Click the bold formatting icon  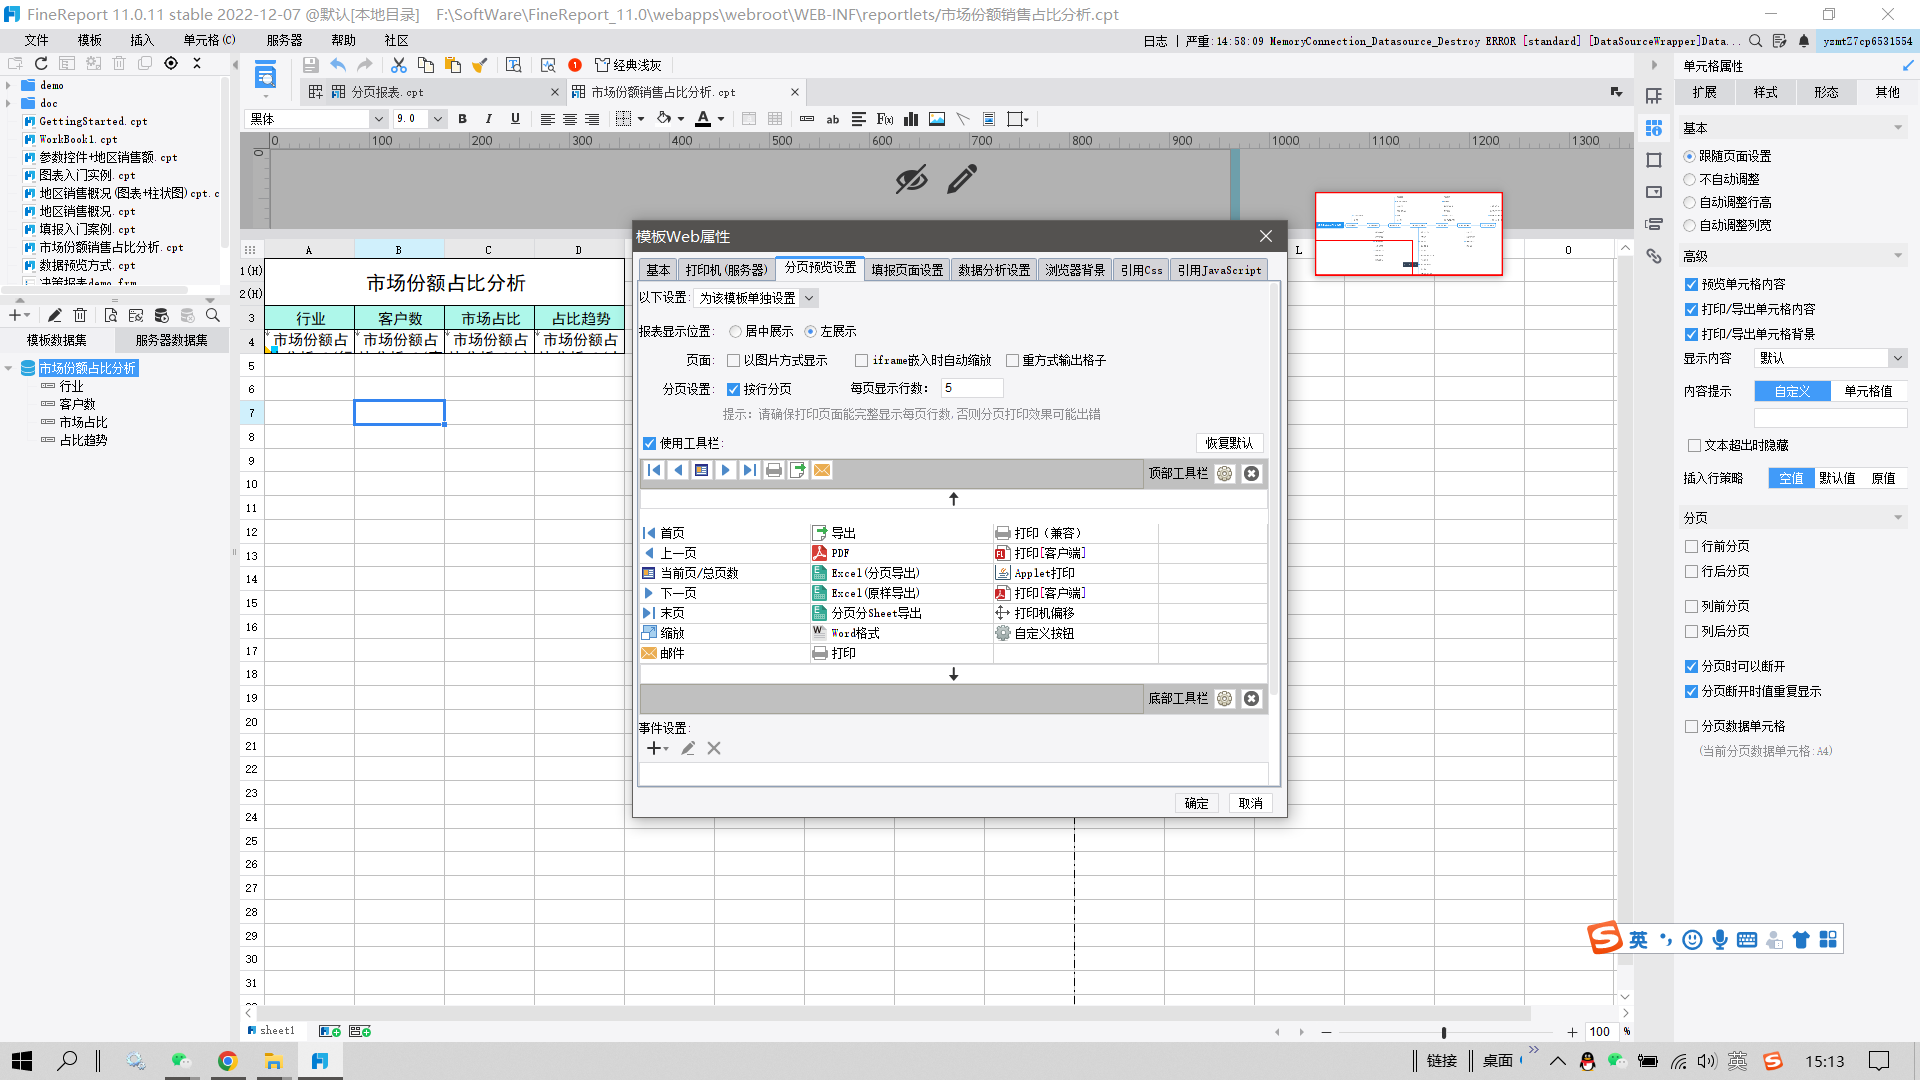pos(462,119)
